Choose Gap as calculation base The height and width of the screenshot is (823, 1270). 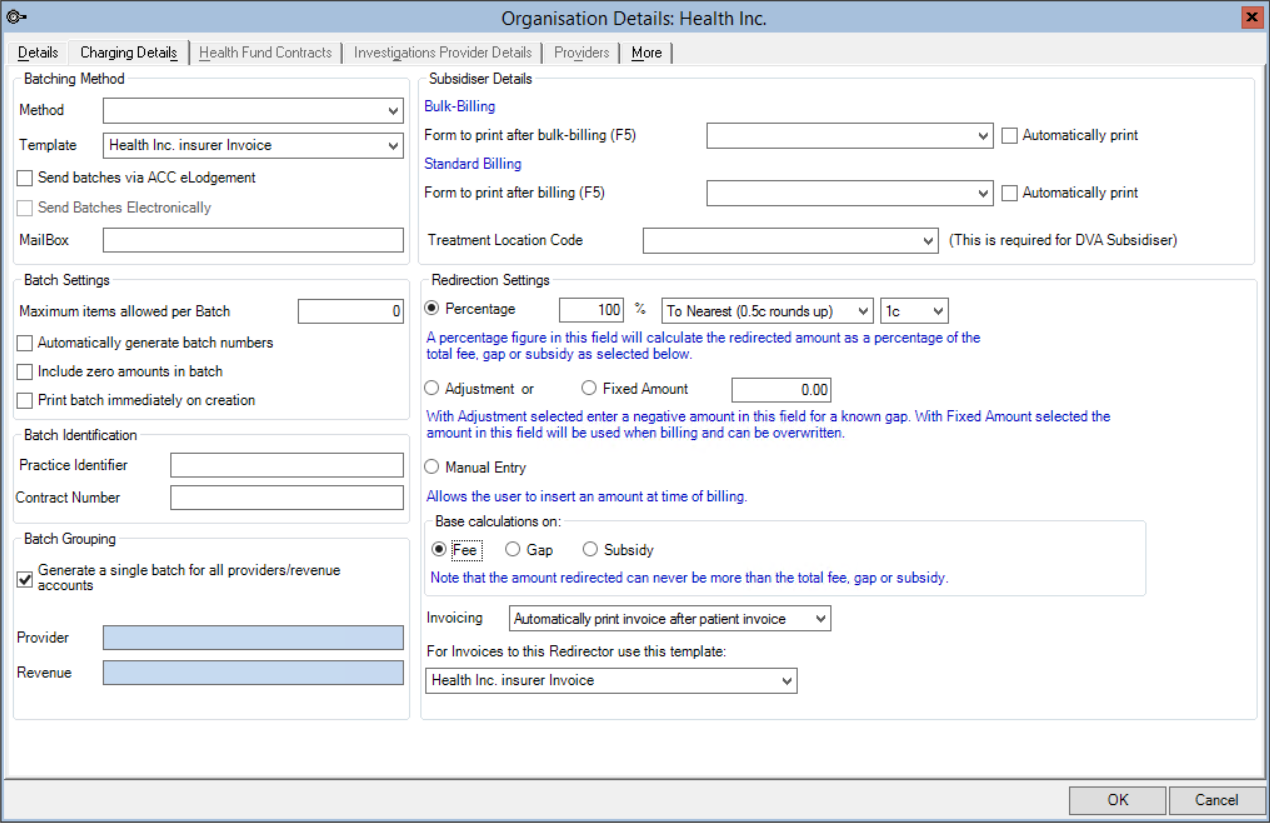point(513,549)
